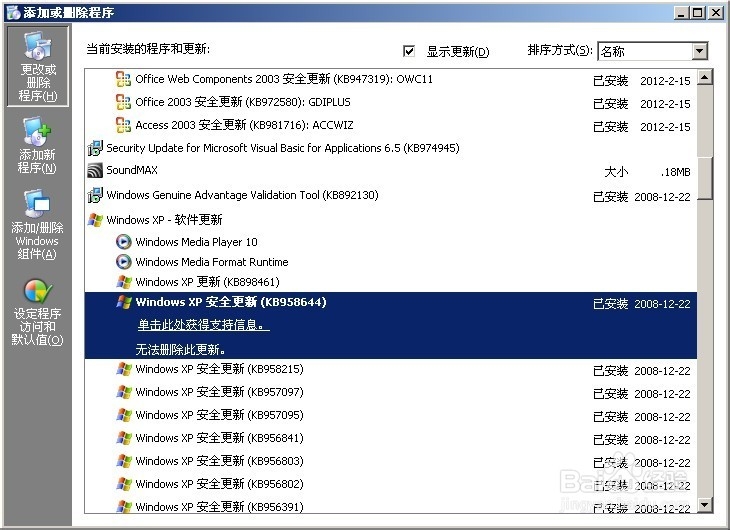The width and height of the screenshot is (730, 530).
Task: Select Windows XP 更新 (KB898461) entry
Action: coord(208,282)
